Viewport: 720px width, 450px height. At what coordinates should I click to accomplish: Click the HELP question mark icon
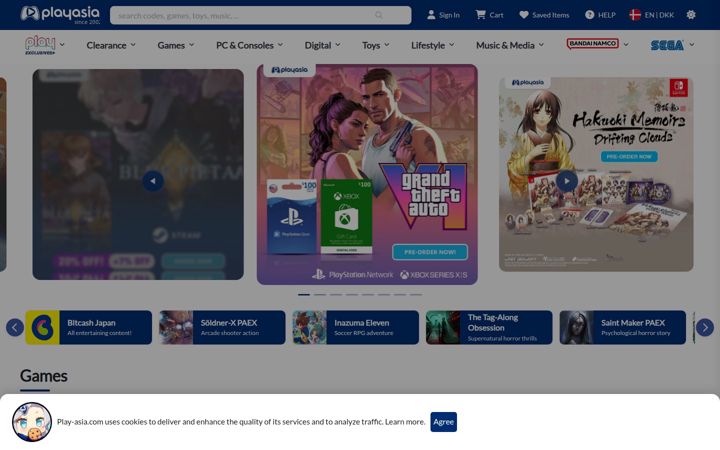click(590, 15)
